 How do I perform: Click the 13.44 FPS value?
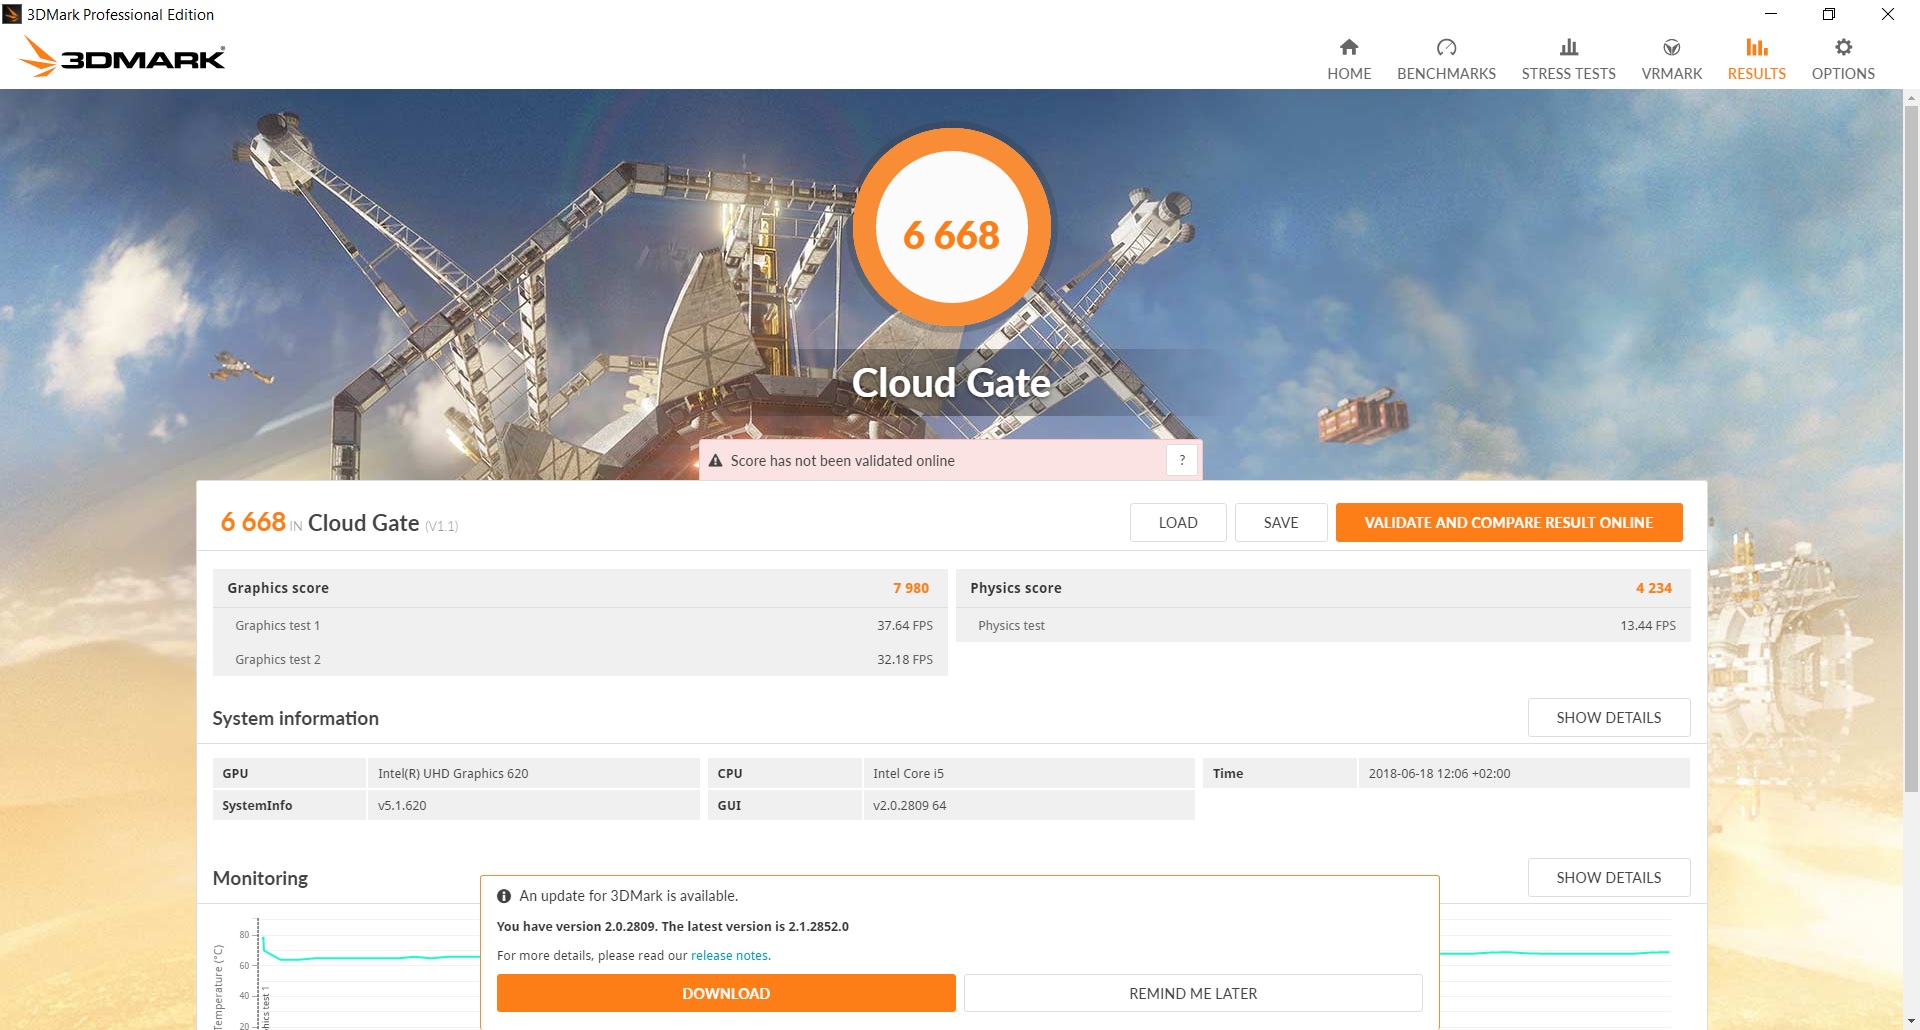click(x=1648, y=625)
